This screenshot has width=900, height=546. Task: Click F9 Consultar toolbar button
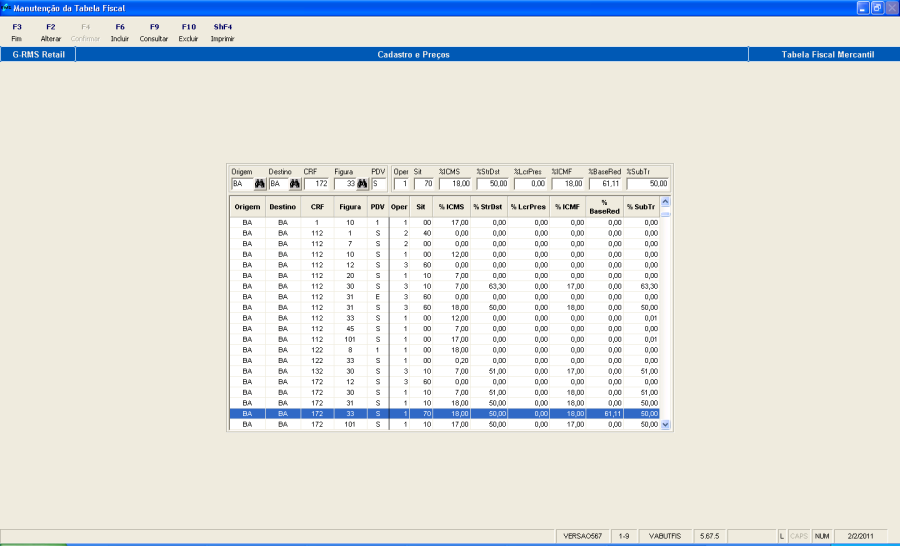(x=154, y=33)
